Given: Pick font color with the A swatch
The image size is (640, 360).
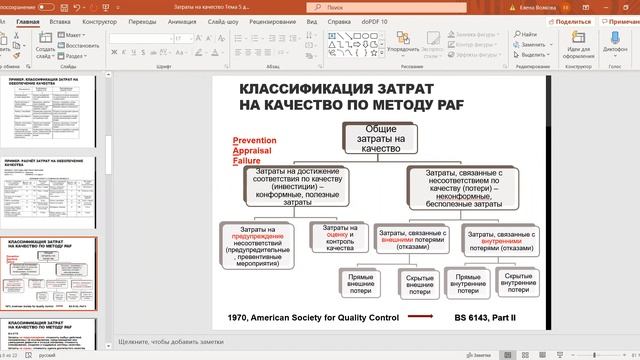Looking at the screenshot, I should 215,52.
